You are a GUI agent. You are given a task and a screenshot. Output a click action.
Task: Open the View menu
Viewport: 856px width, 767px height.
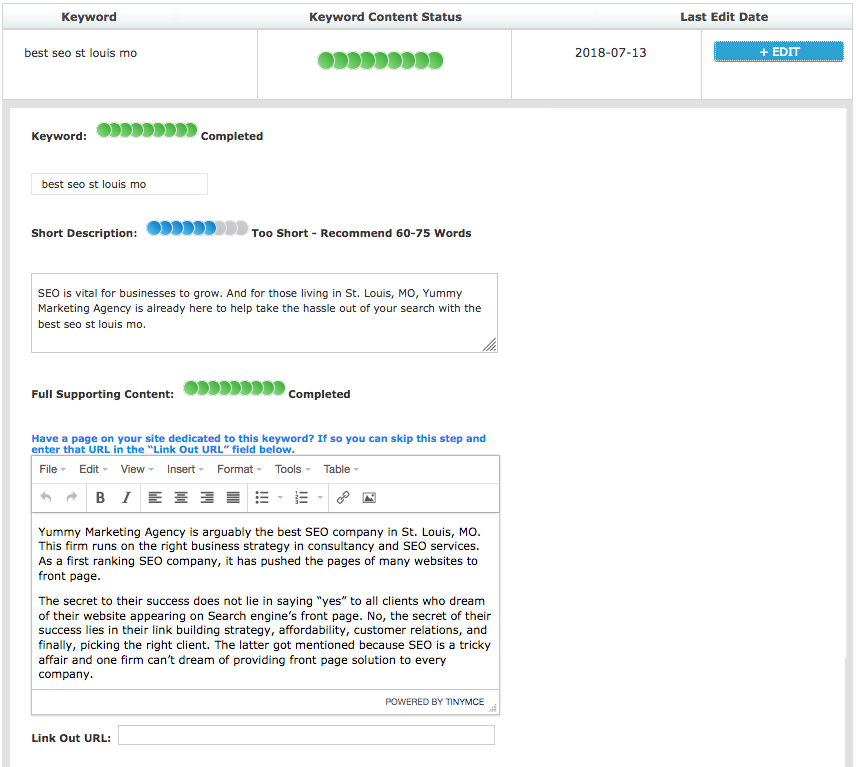tap(137, 469)
